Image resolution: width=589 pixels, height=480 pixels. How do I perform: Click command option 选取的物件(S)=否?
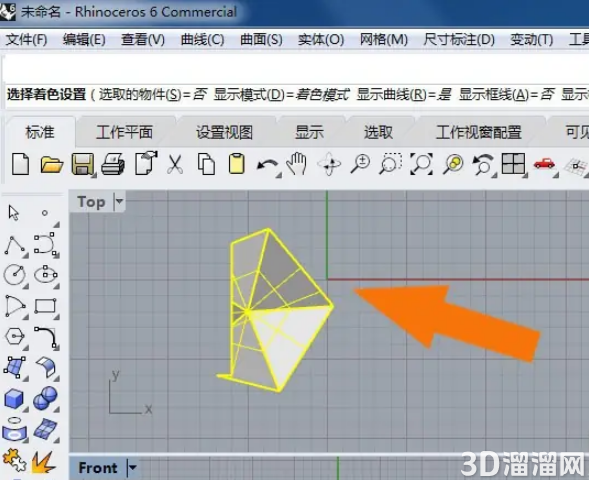click(x=153, y=94)
